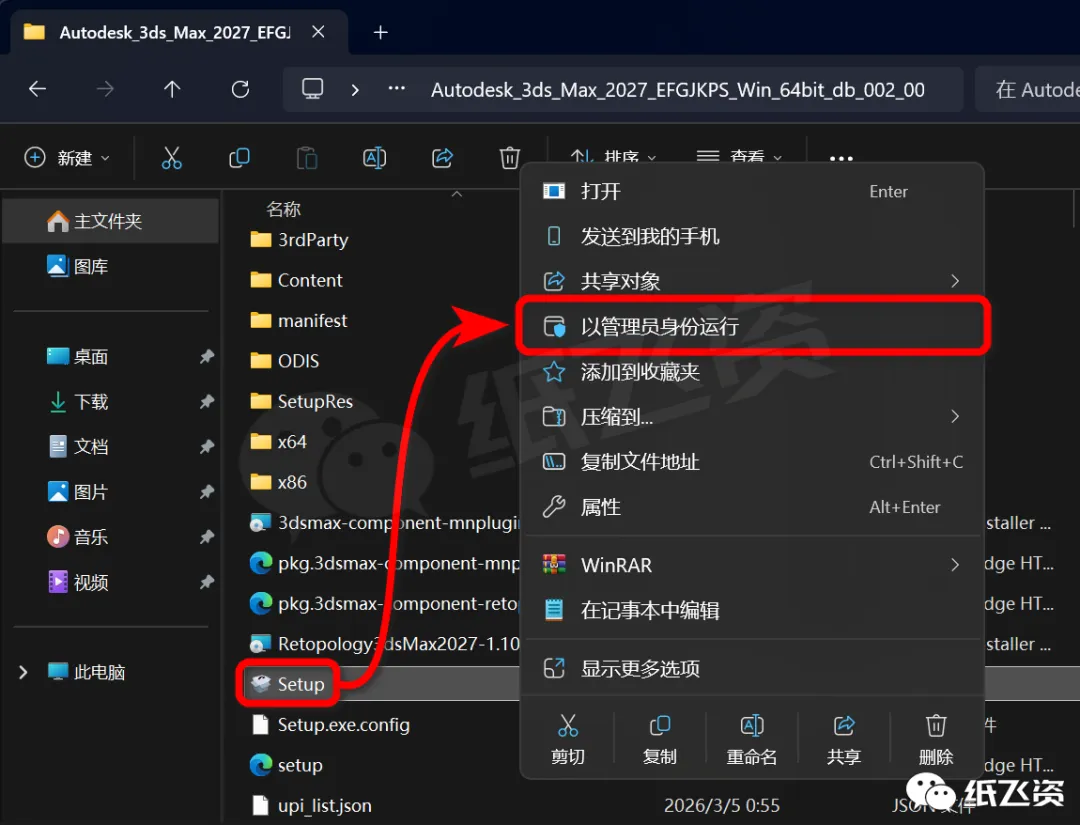Open the toolbar three-dot more menu
This screenshot has height=825, width=1080.
point(841,158)
